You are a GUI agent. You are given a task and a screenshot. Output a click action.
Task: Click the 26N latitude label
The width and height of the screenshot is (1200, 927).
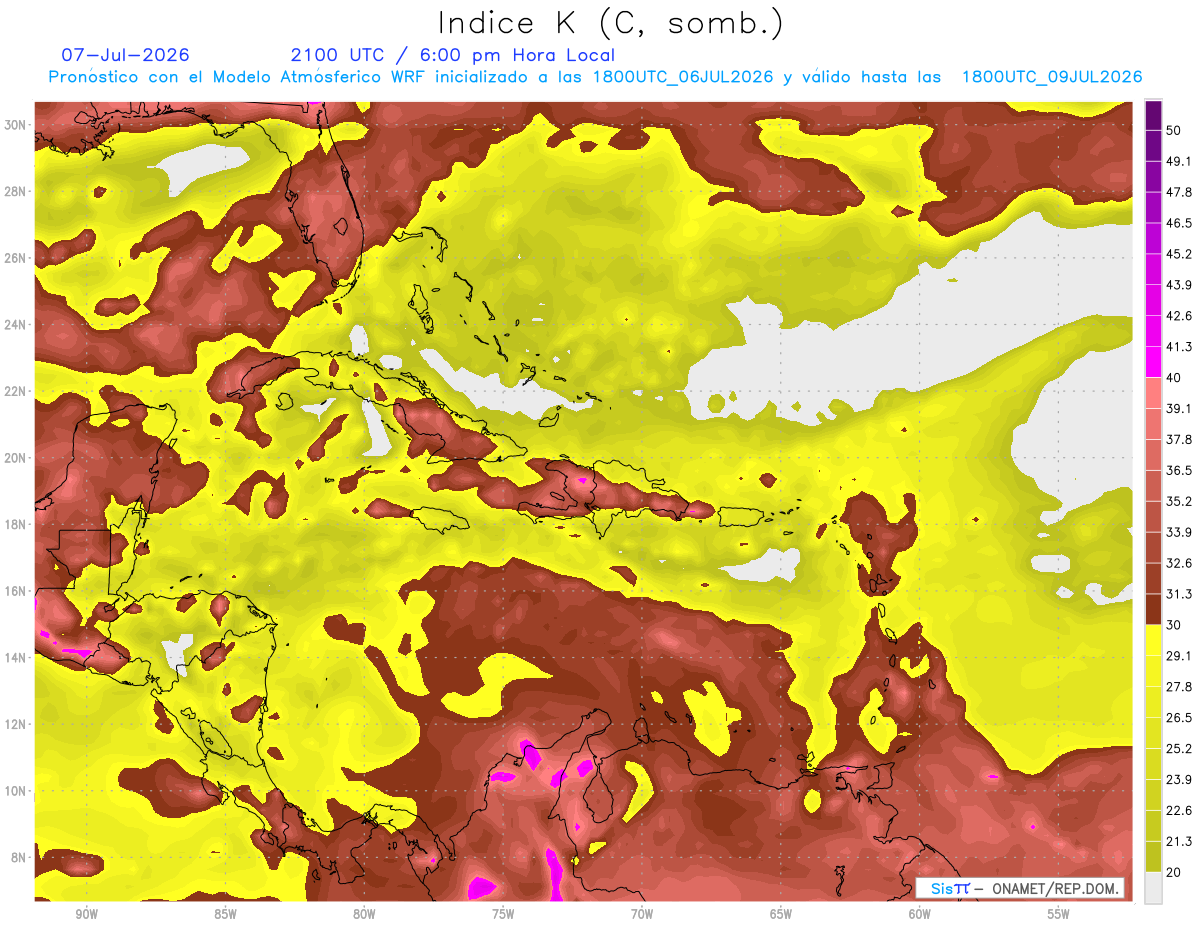coord(16,258)
